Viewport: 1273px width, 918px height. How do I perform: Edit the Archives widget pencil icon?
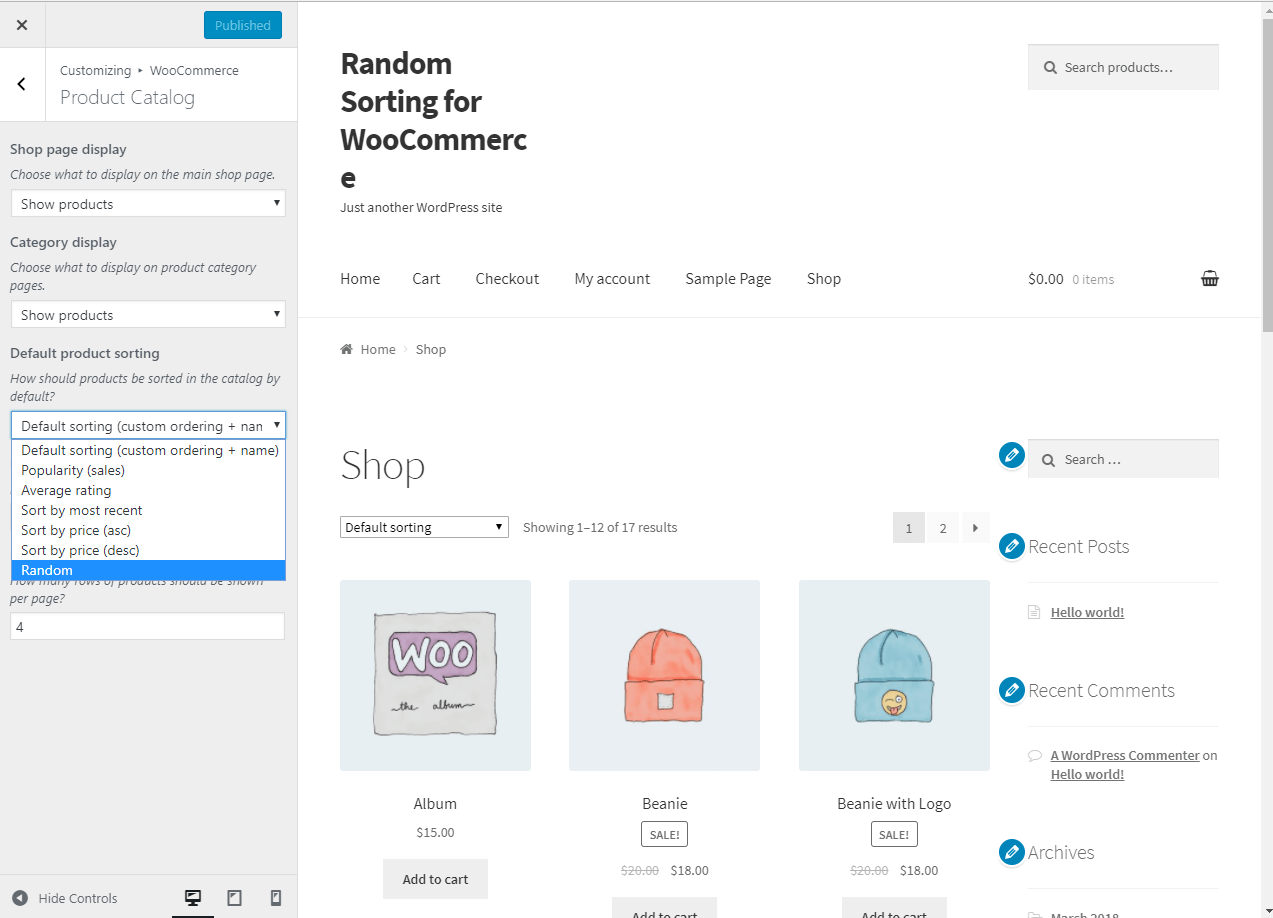click(1012, 852)
